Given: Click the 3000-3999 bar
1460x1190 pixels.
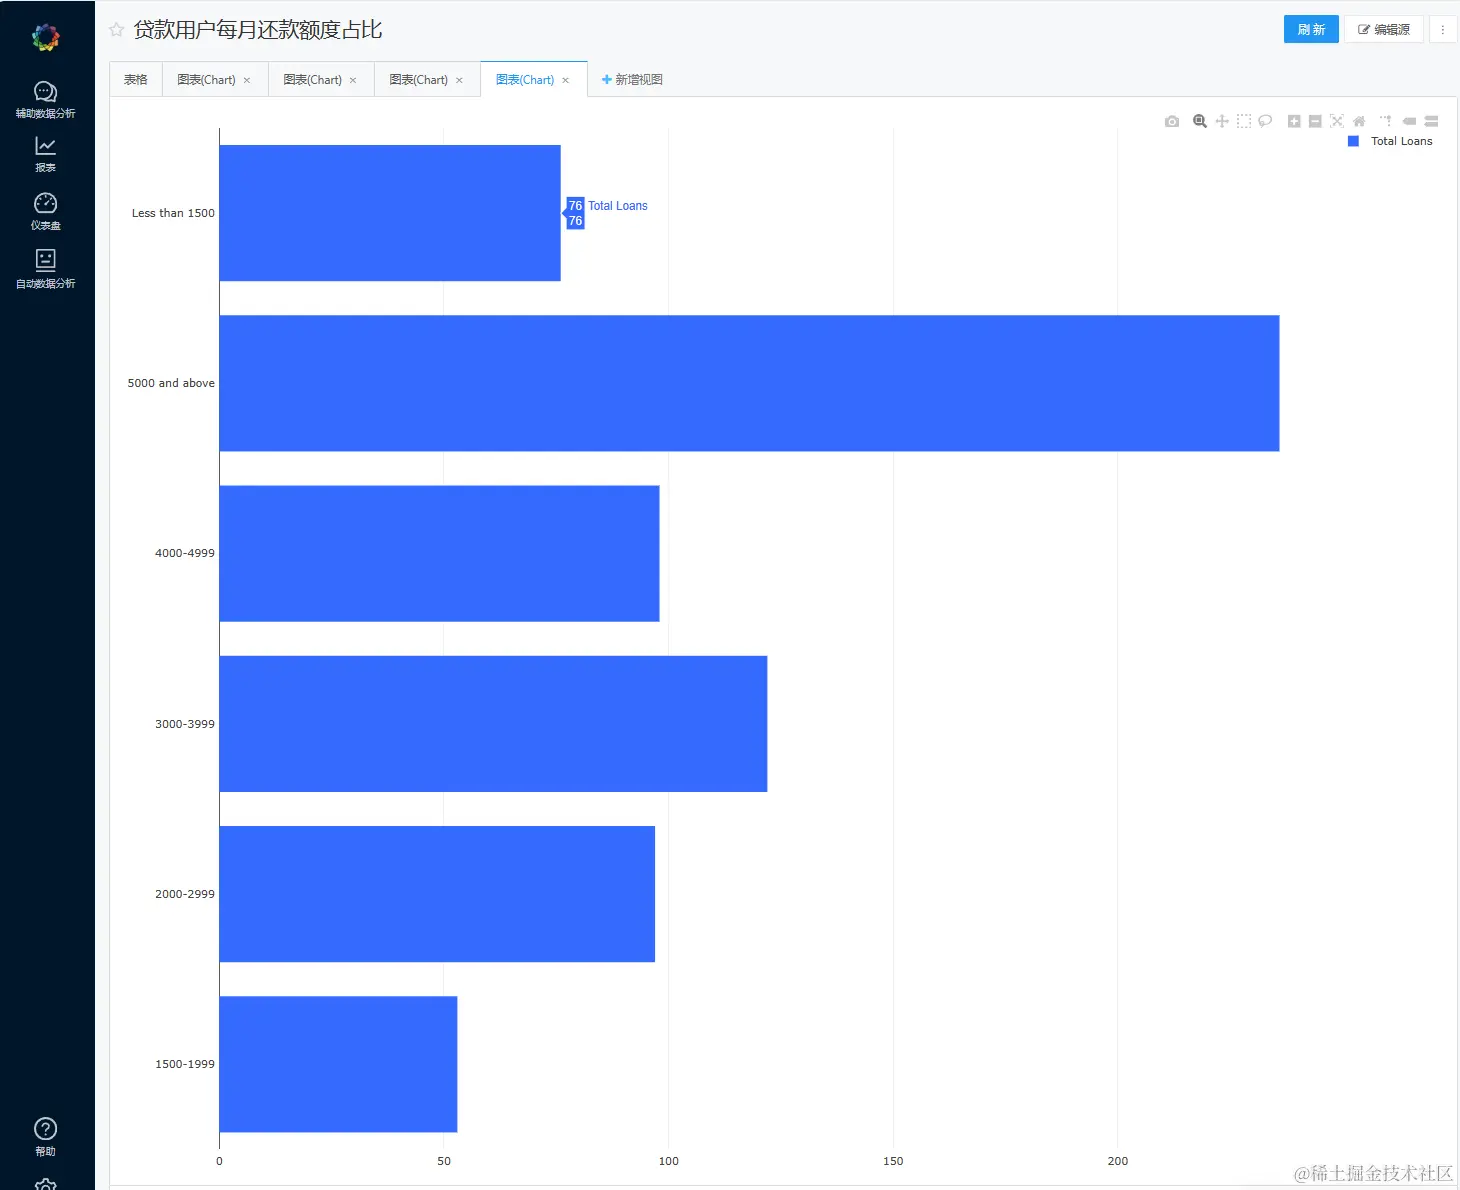Looking at the screenshot, I should point(493,724).
